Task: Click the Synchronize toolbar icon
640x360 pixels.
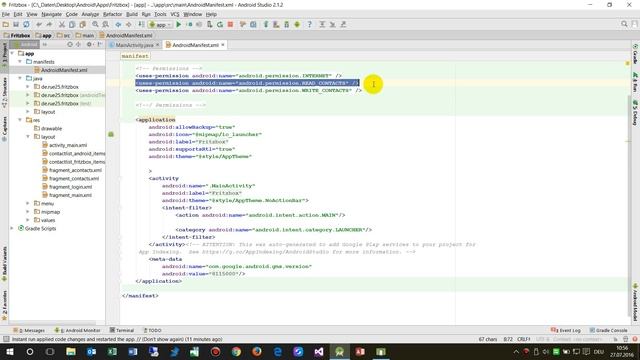Action: tap(26, 24)
